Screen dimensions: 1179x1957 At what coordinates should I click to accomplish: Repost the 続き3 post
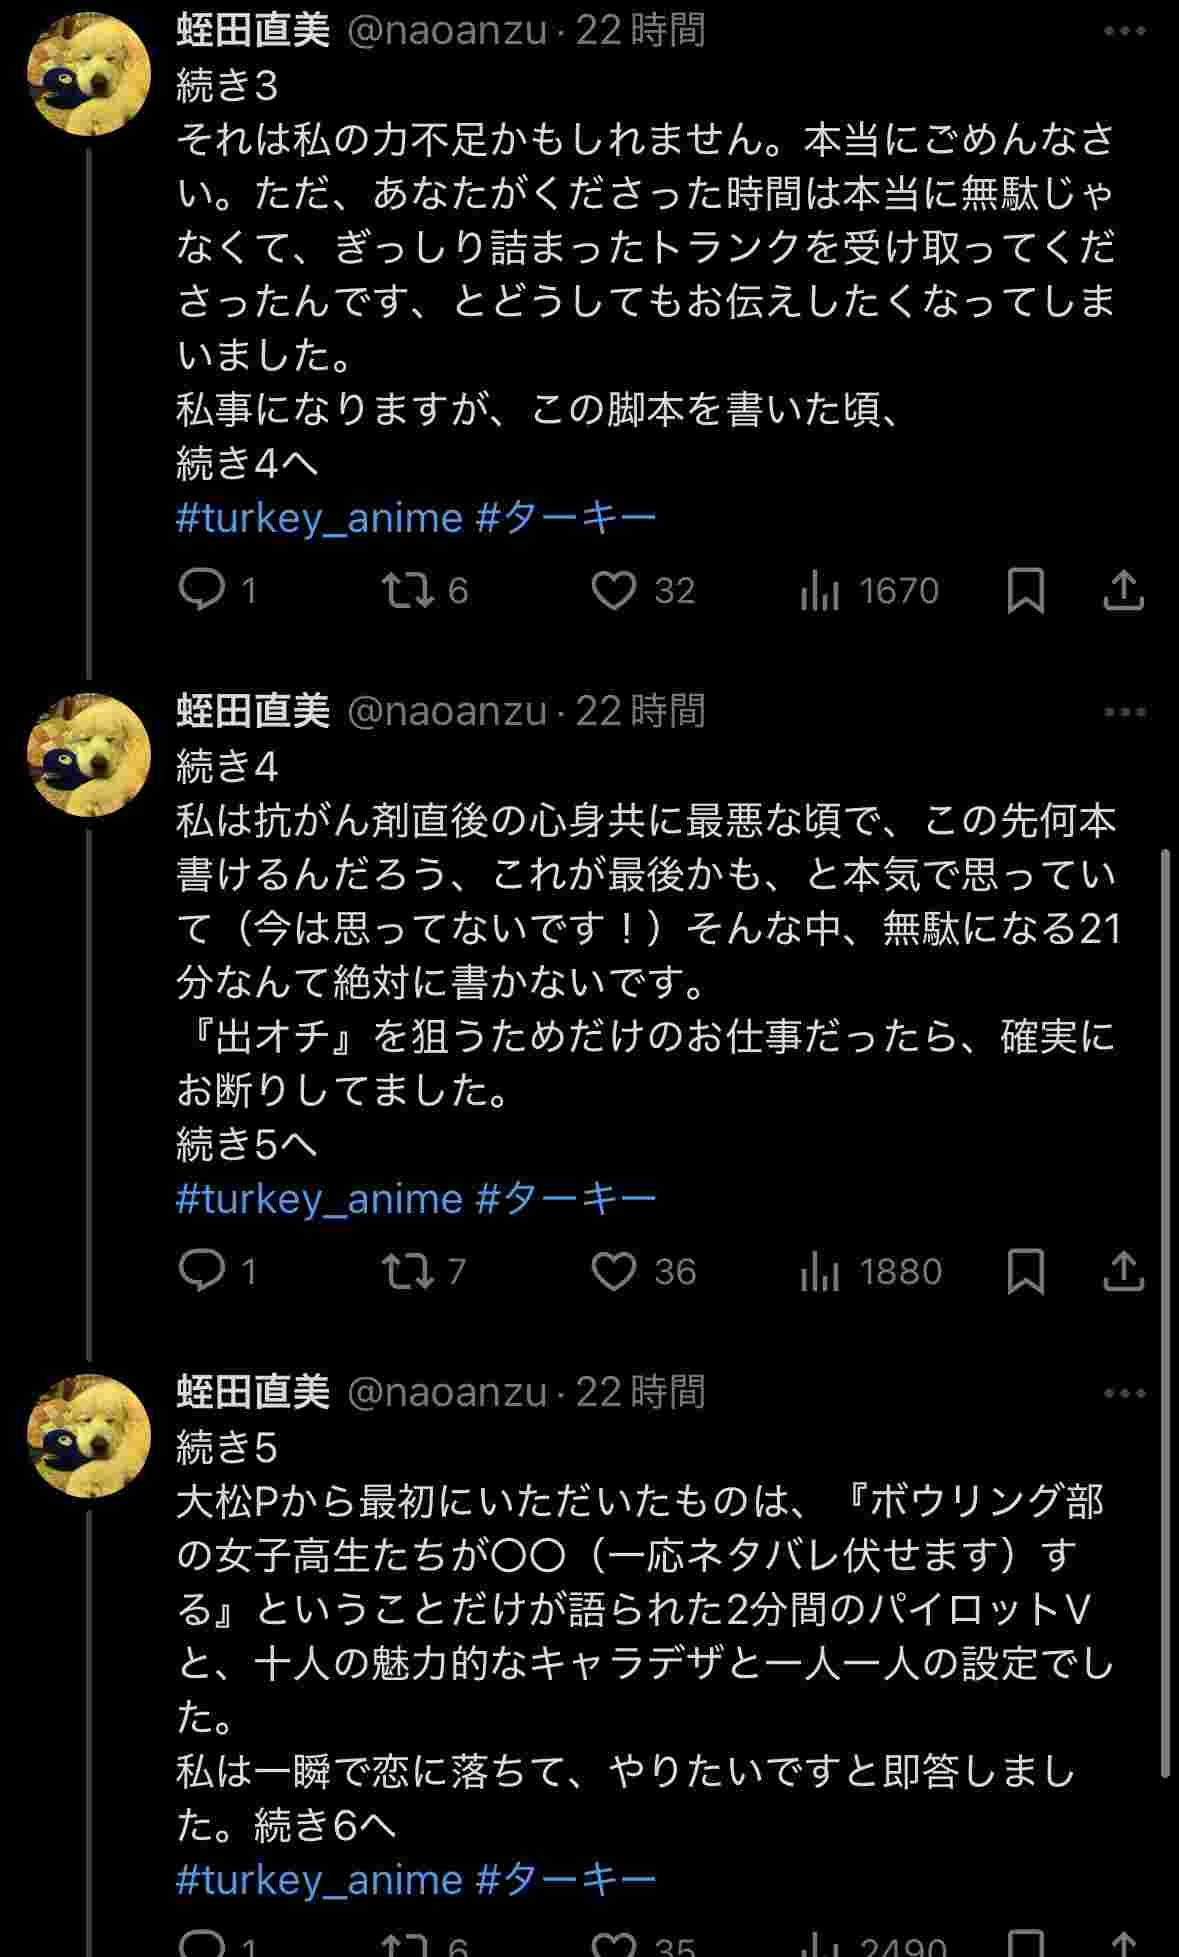[410, 590]
